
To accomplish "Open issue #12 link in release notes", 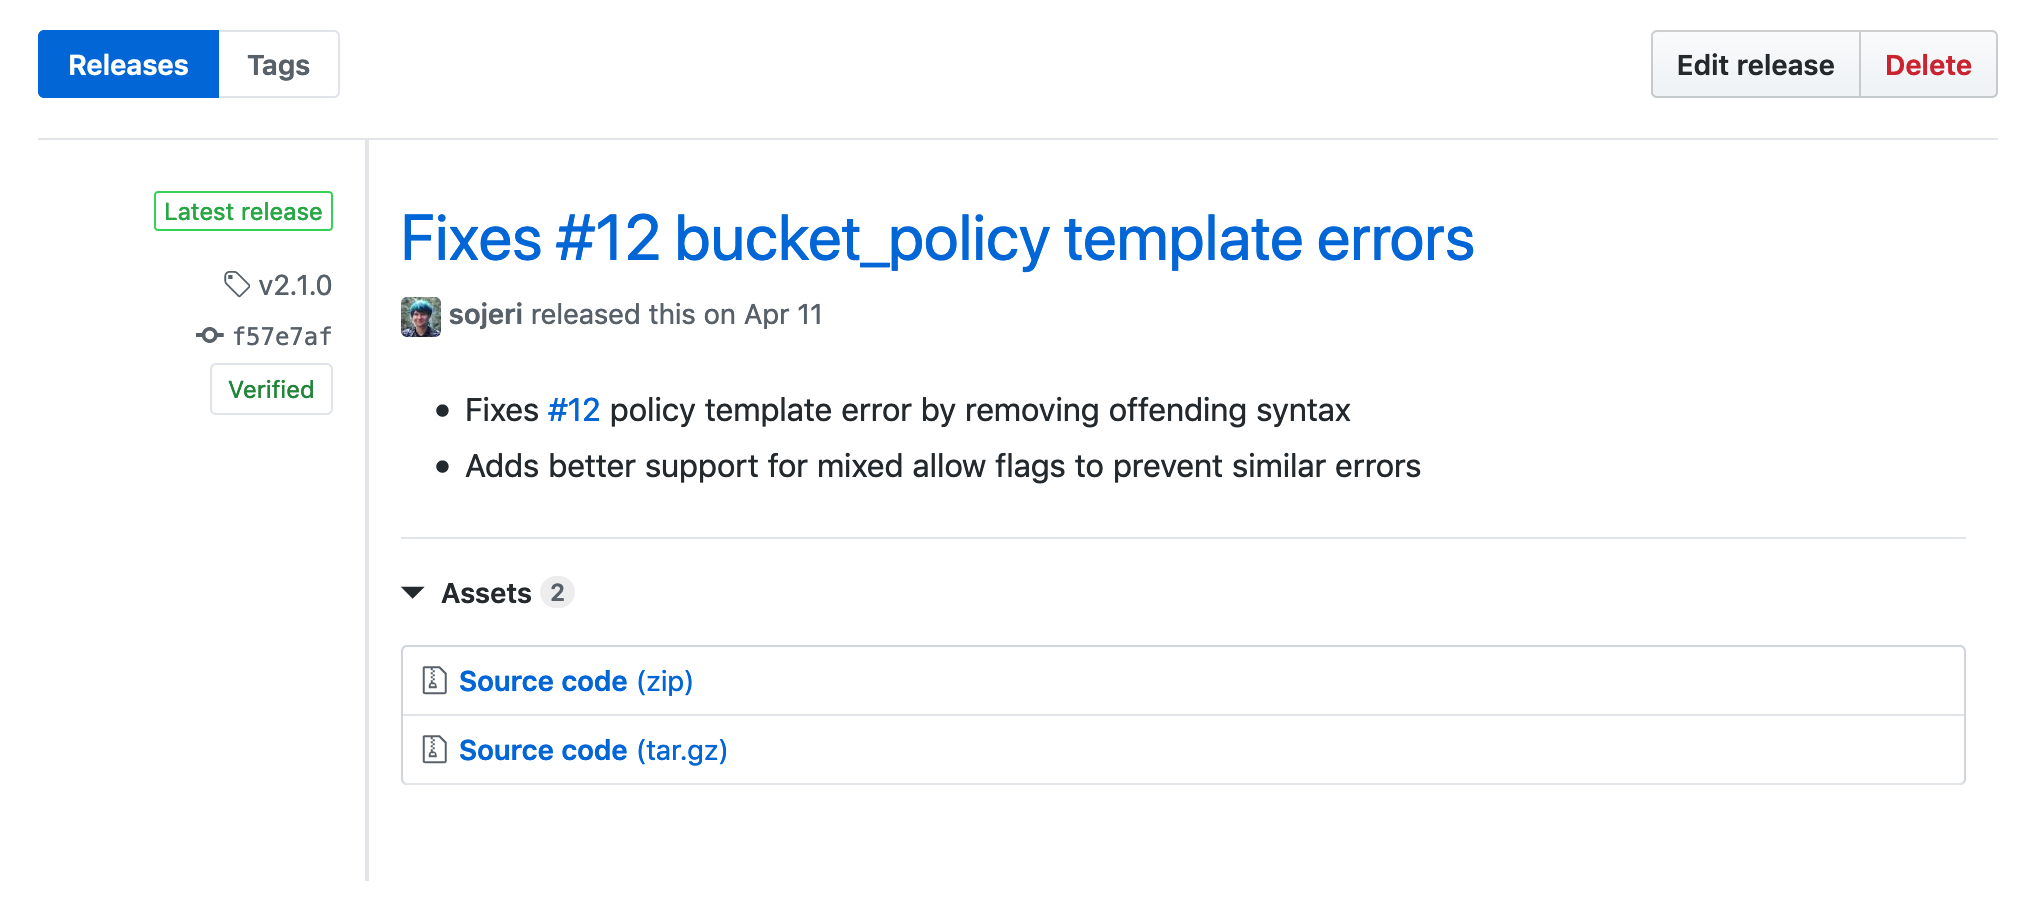I will [574, 409].
